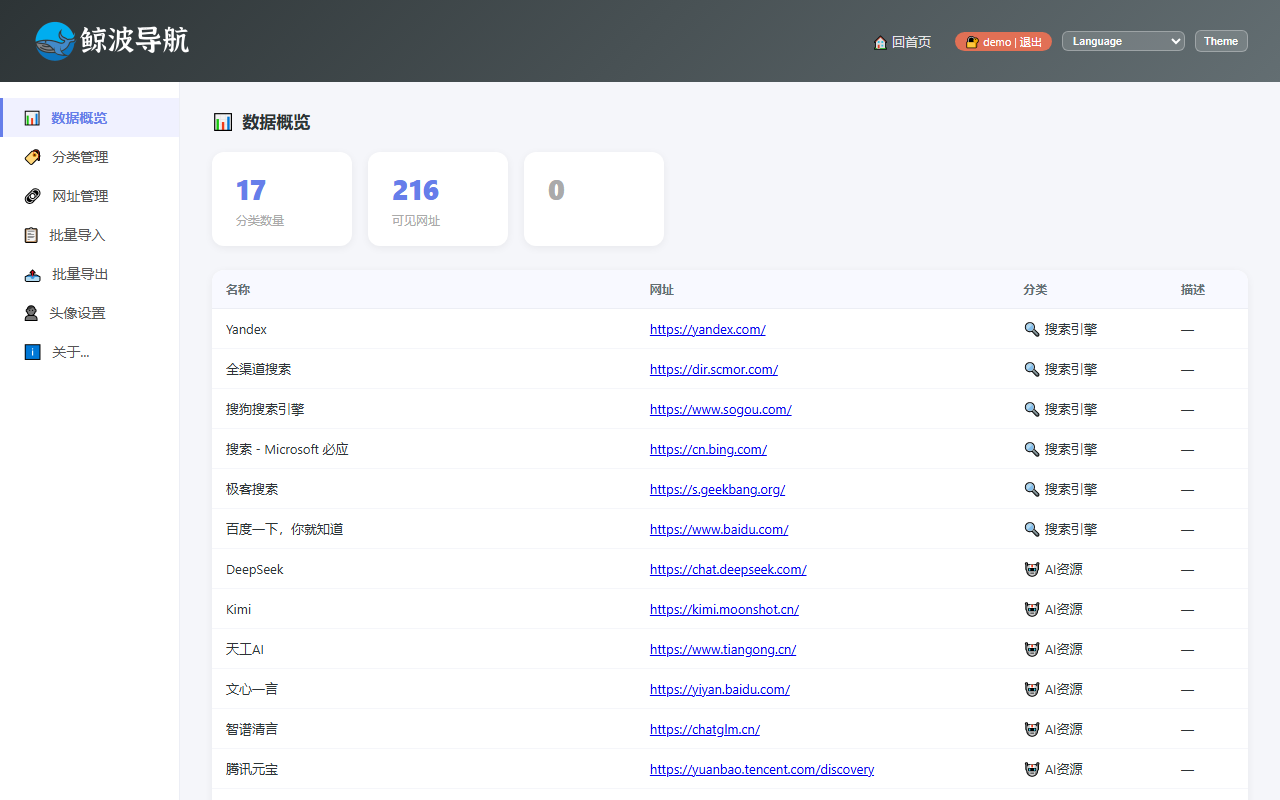Image resolution: width=1280 pixels, height=800 pixels.
Task: Open the Language dropdown
Action: [1123, 41]
